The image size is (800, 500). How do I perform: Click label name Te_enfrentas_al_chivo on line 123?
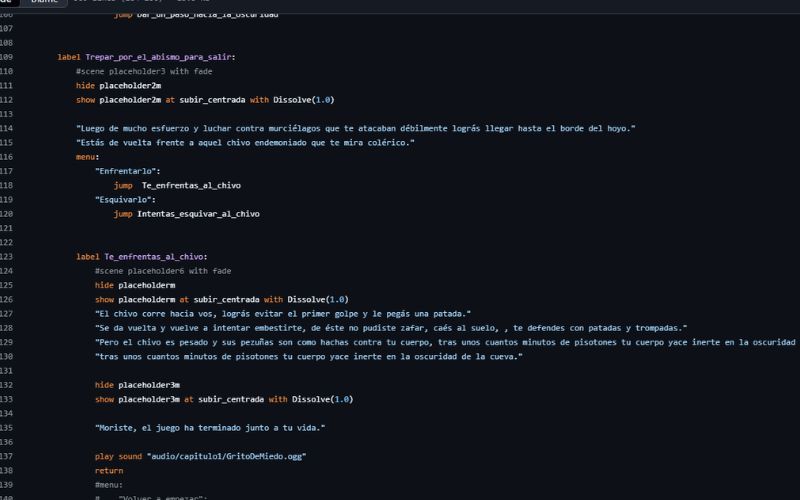click(x=155, y=256)
